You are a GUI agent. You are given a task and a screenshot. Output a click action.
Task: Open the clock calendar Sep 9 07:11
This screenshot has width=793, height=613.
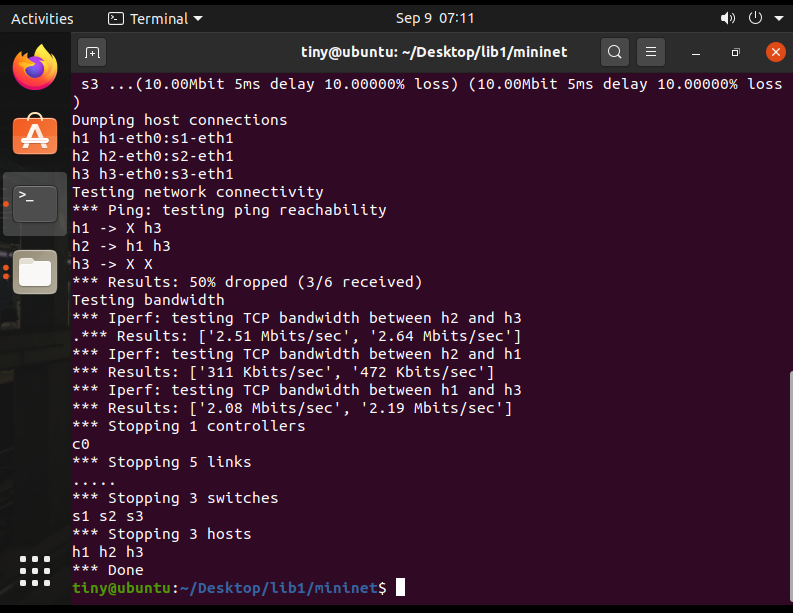tap(435, 19)
